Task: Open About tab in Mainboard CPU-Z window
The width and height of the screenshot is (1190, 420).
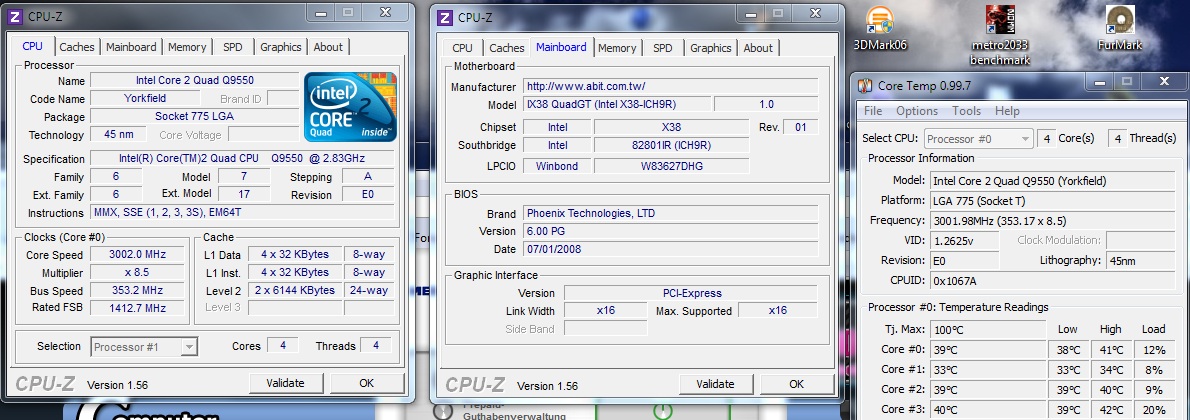Action: tap(758, 48)
